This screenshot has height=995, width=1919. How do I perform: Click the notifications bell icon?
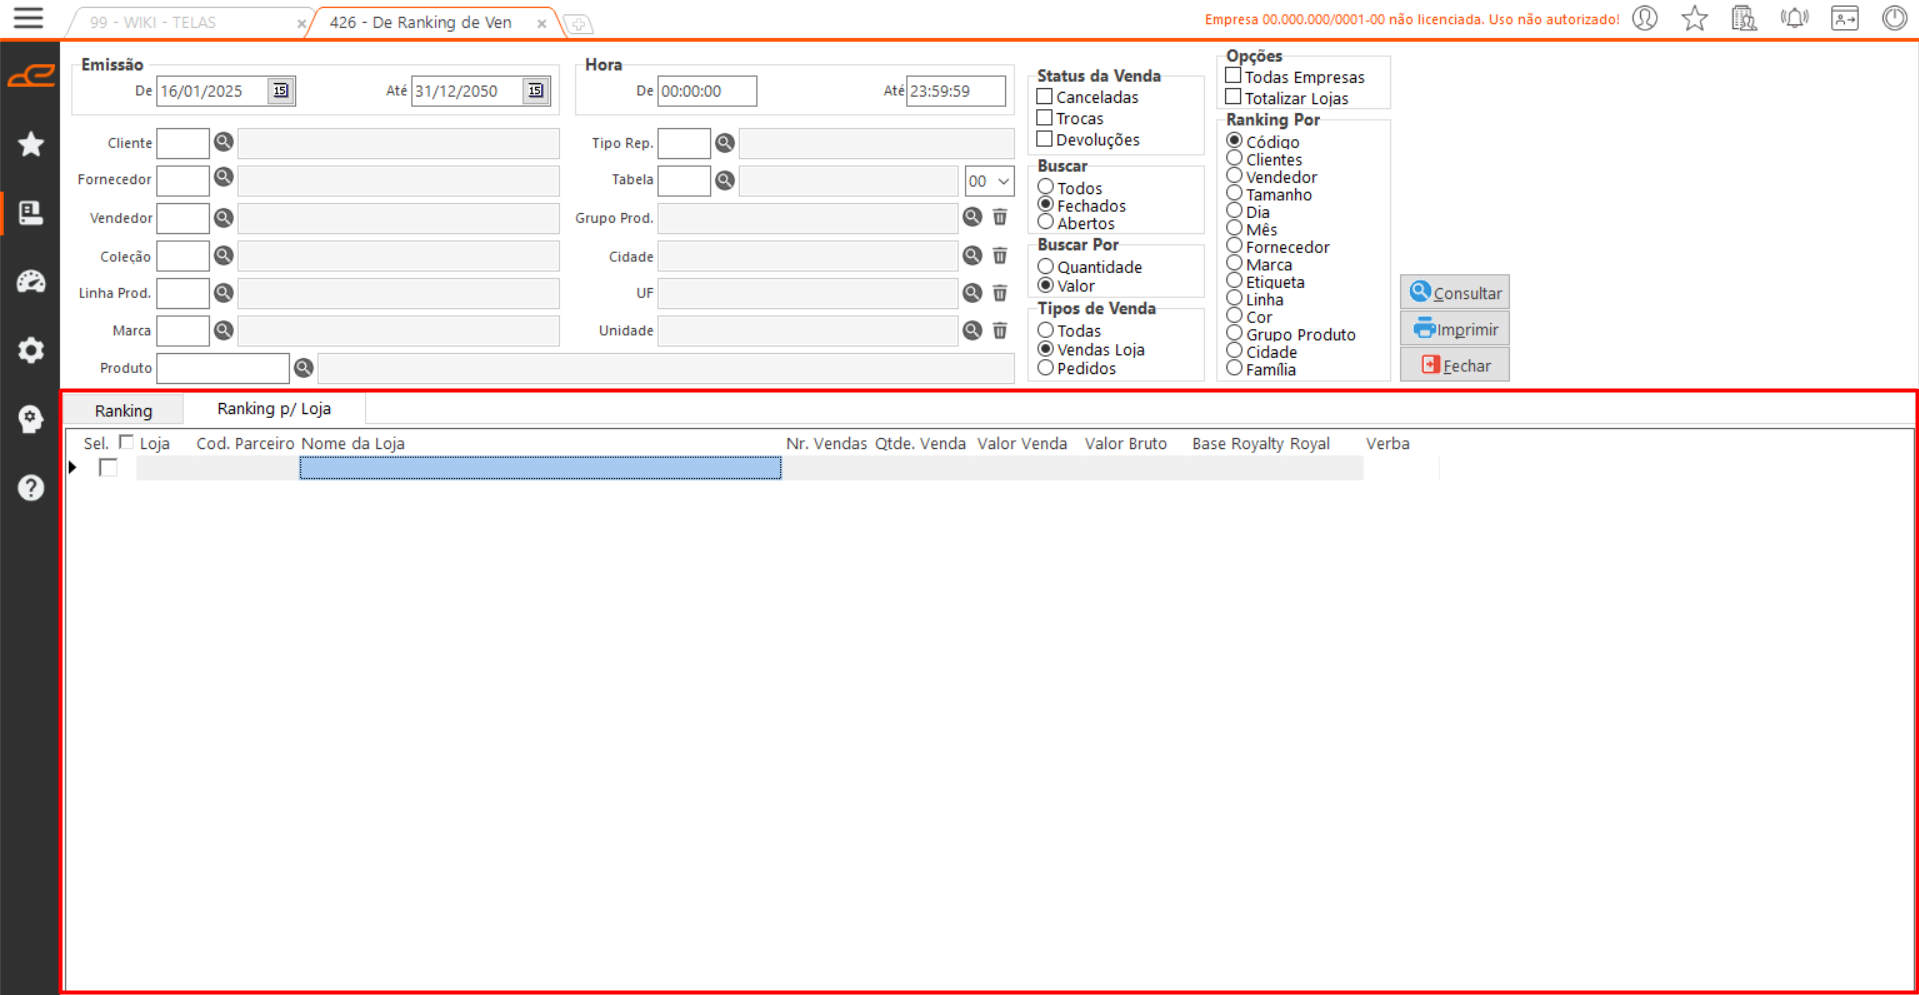pos(1794,19)
